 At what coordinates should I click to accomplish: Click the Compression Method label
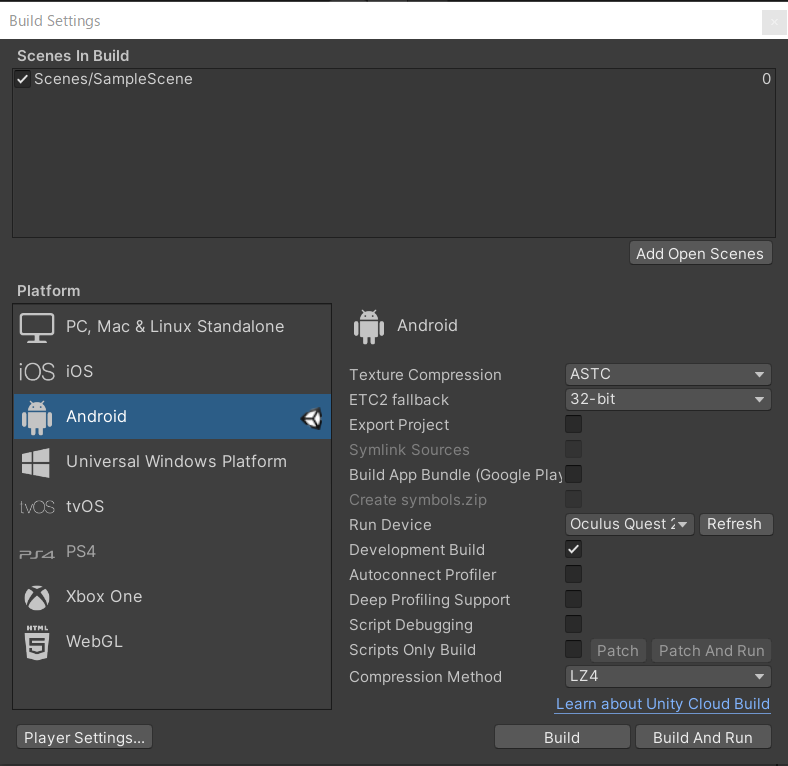425,677
